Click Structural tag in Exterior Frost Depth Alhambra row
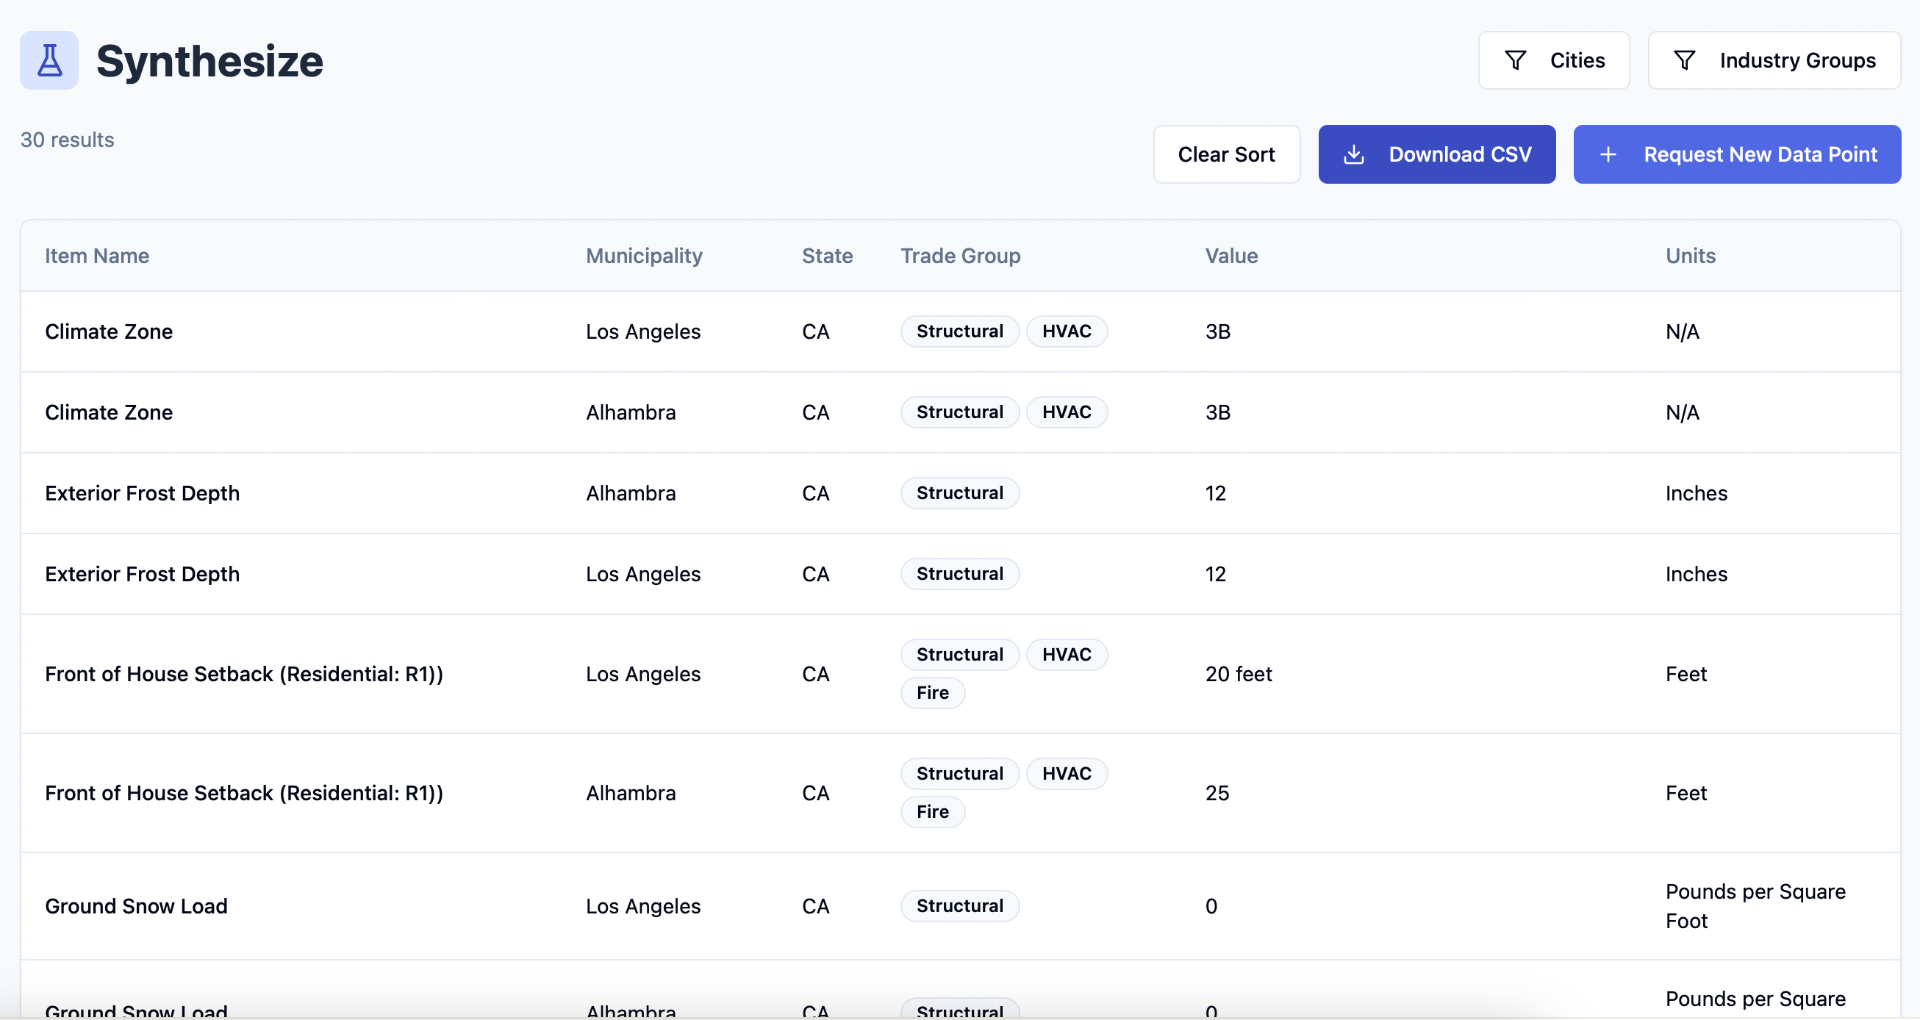 [960, 494]
